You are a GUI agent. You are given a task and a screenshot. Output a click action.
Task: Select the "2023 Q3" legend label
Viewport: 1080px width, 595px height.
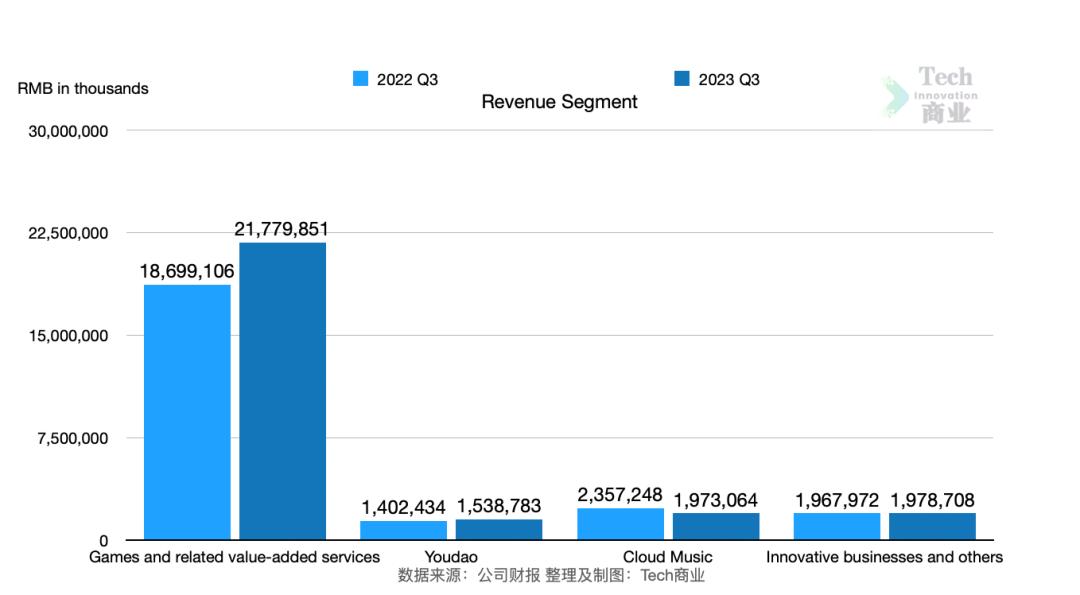pyautogui.click(x=729, y=80)
